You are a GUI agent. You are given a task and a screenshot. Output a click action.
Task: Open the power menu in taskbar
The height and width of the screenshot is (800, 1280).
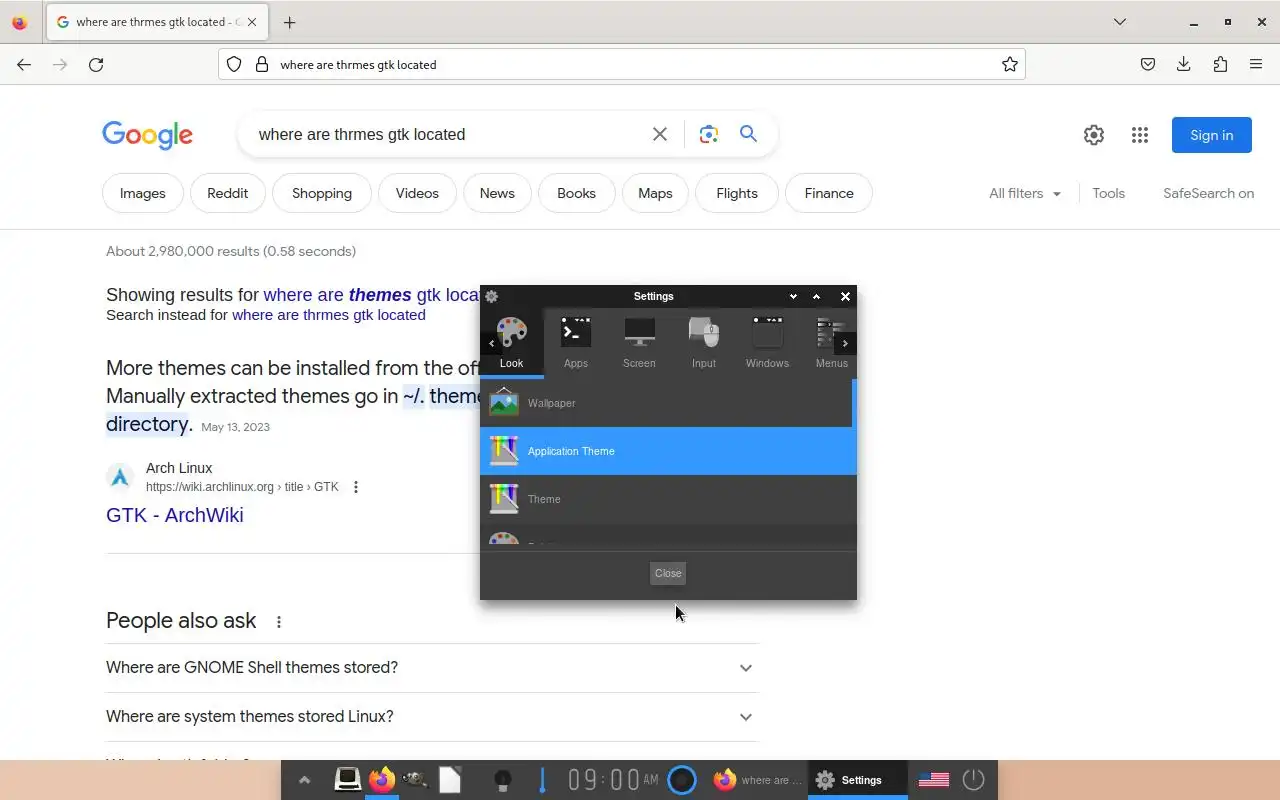973,780
